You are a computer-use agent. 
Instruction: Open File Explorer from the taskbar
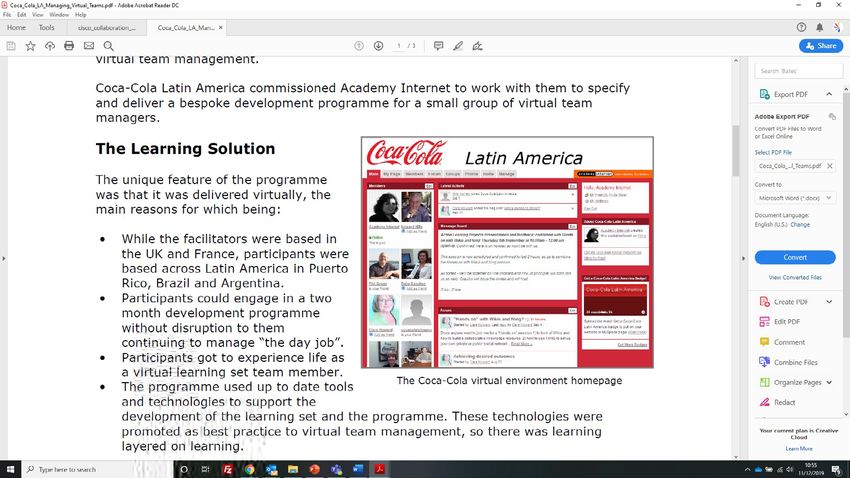293,469
